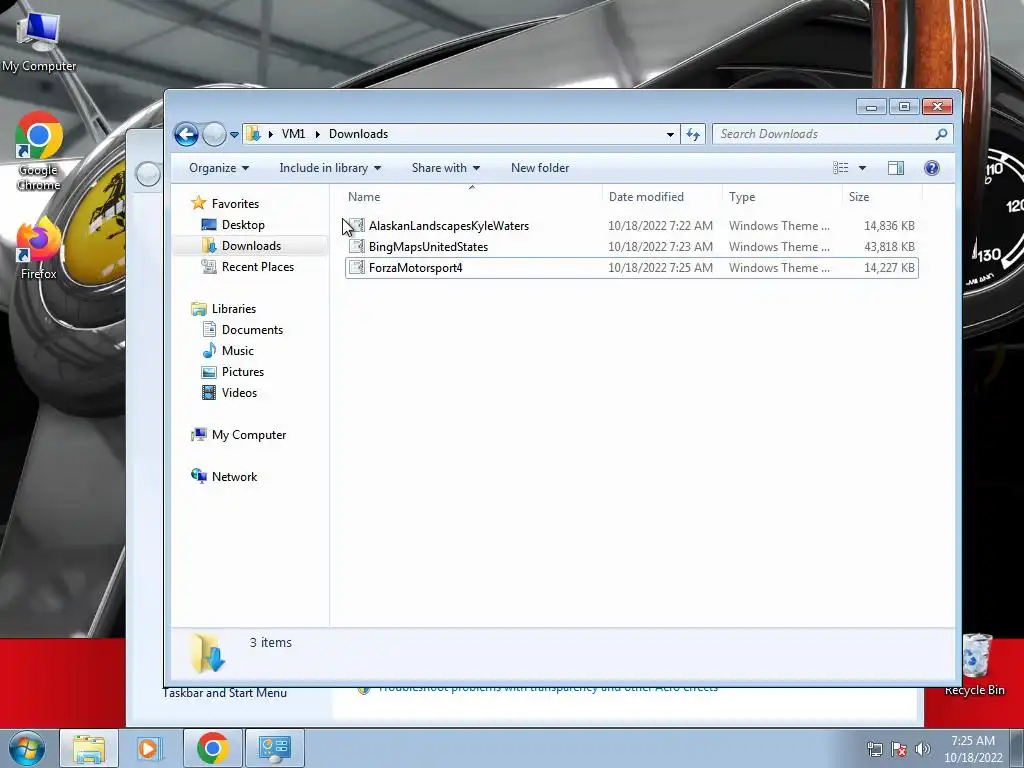Open the Organize menu

[x=219, y=168]
